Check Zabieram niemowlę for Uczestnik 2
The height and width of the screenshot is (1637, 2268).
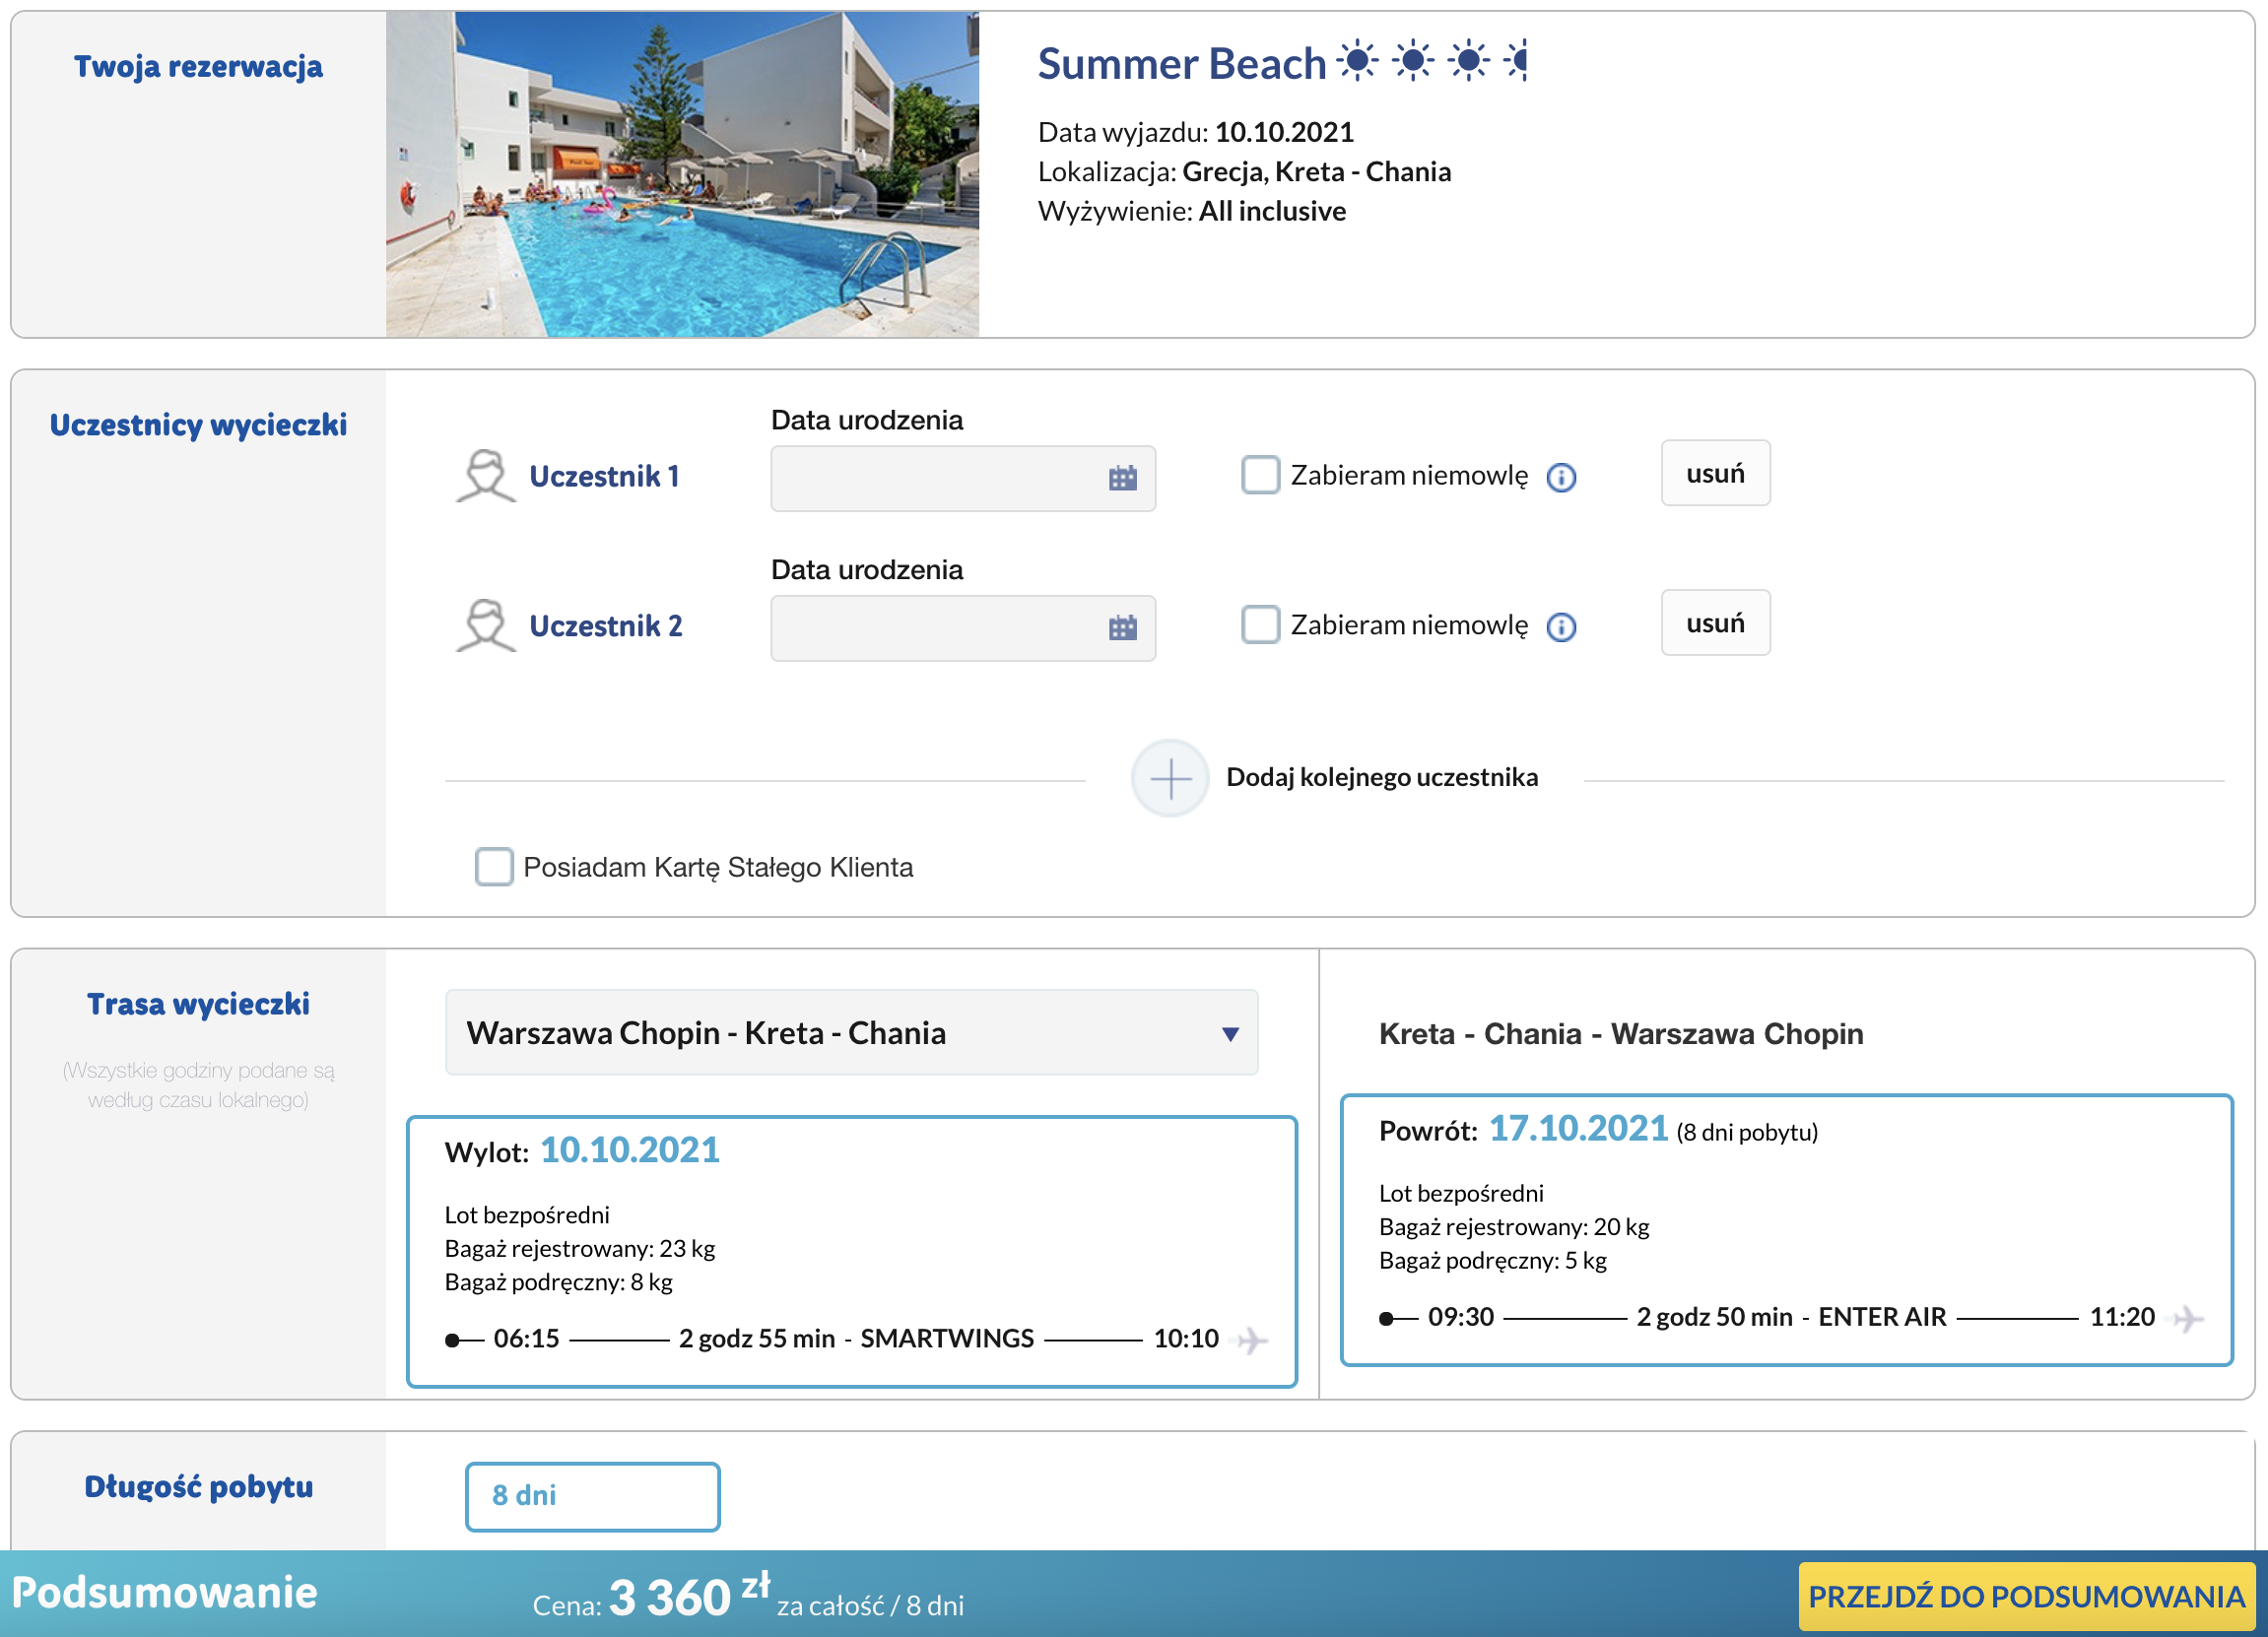click(x=1260, y=626)
